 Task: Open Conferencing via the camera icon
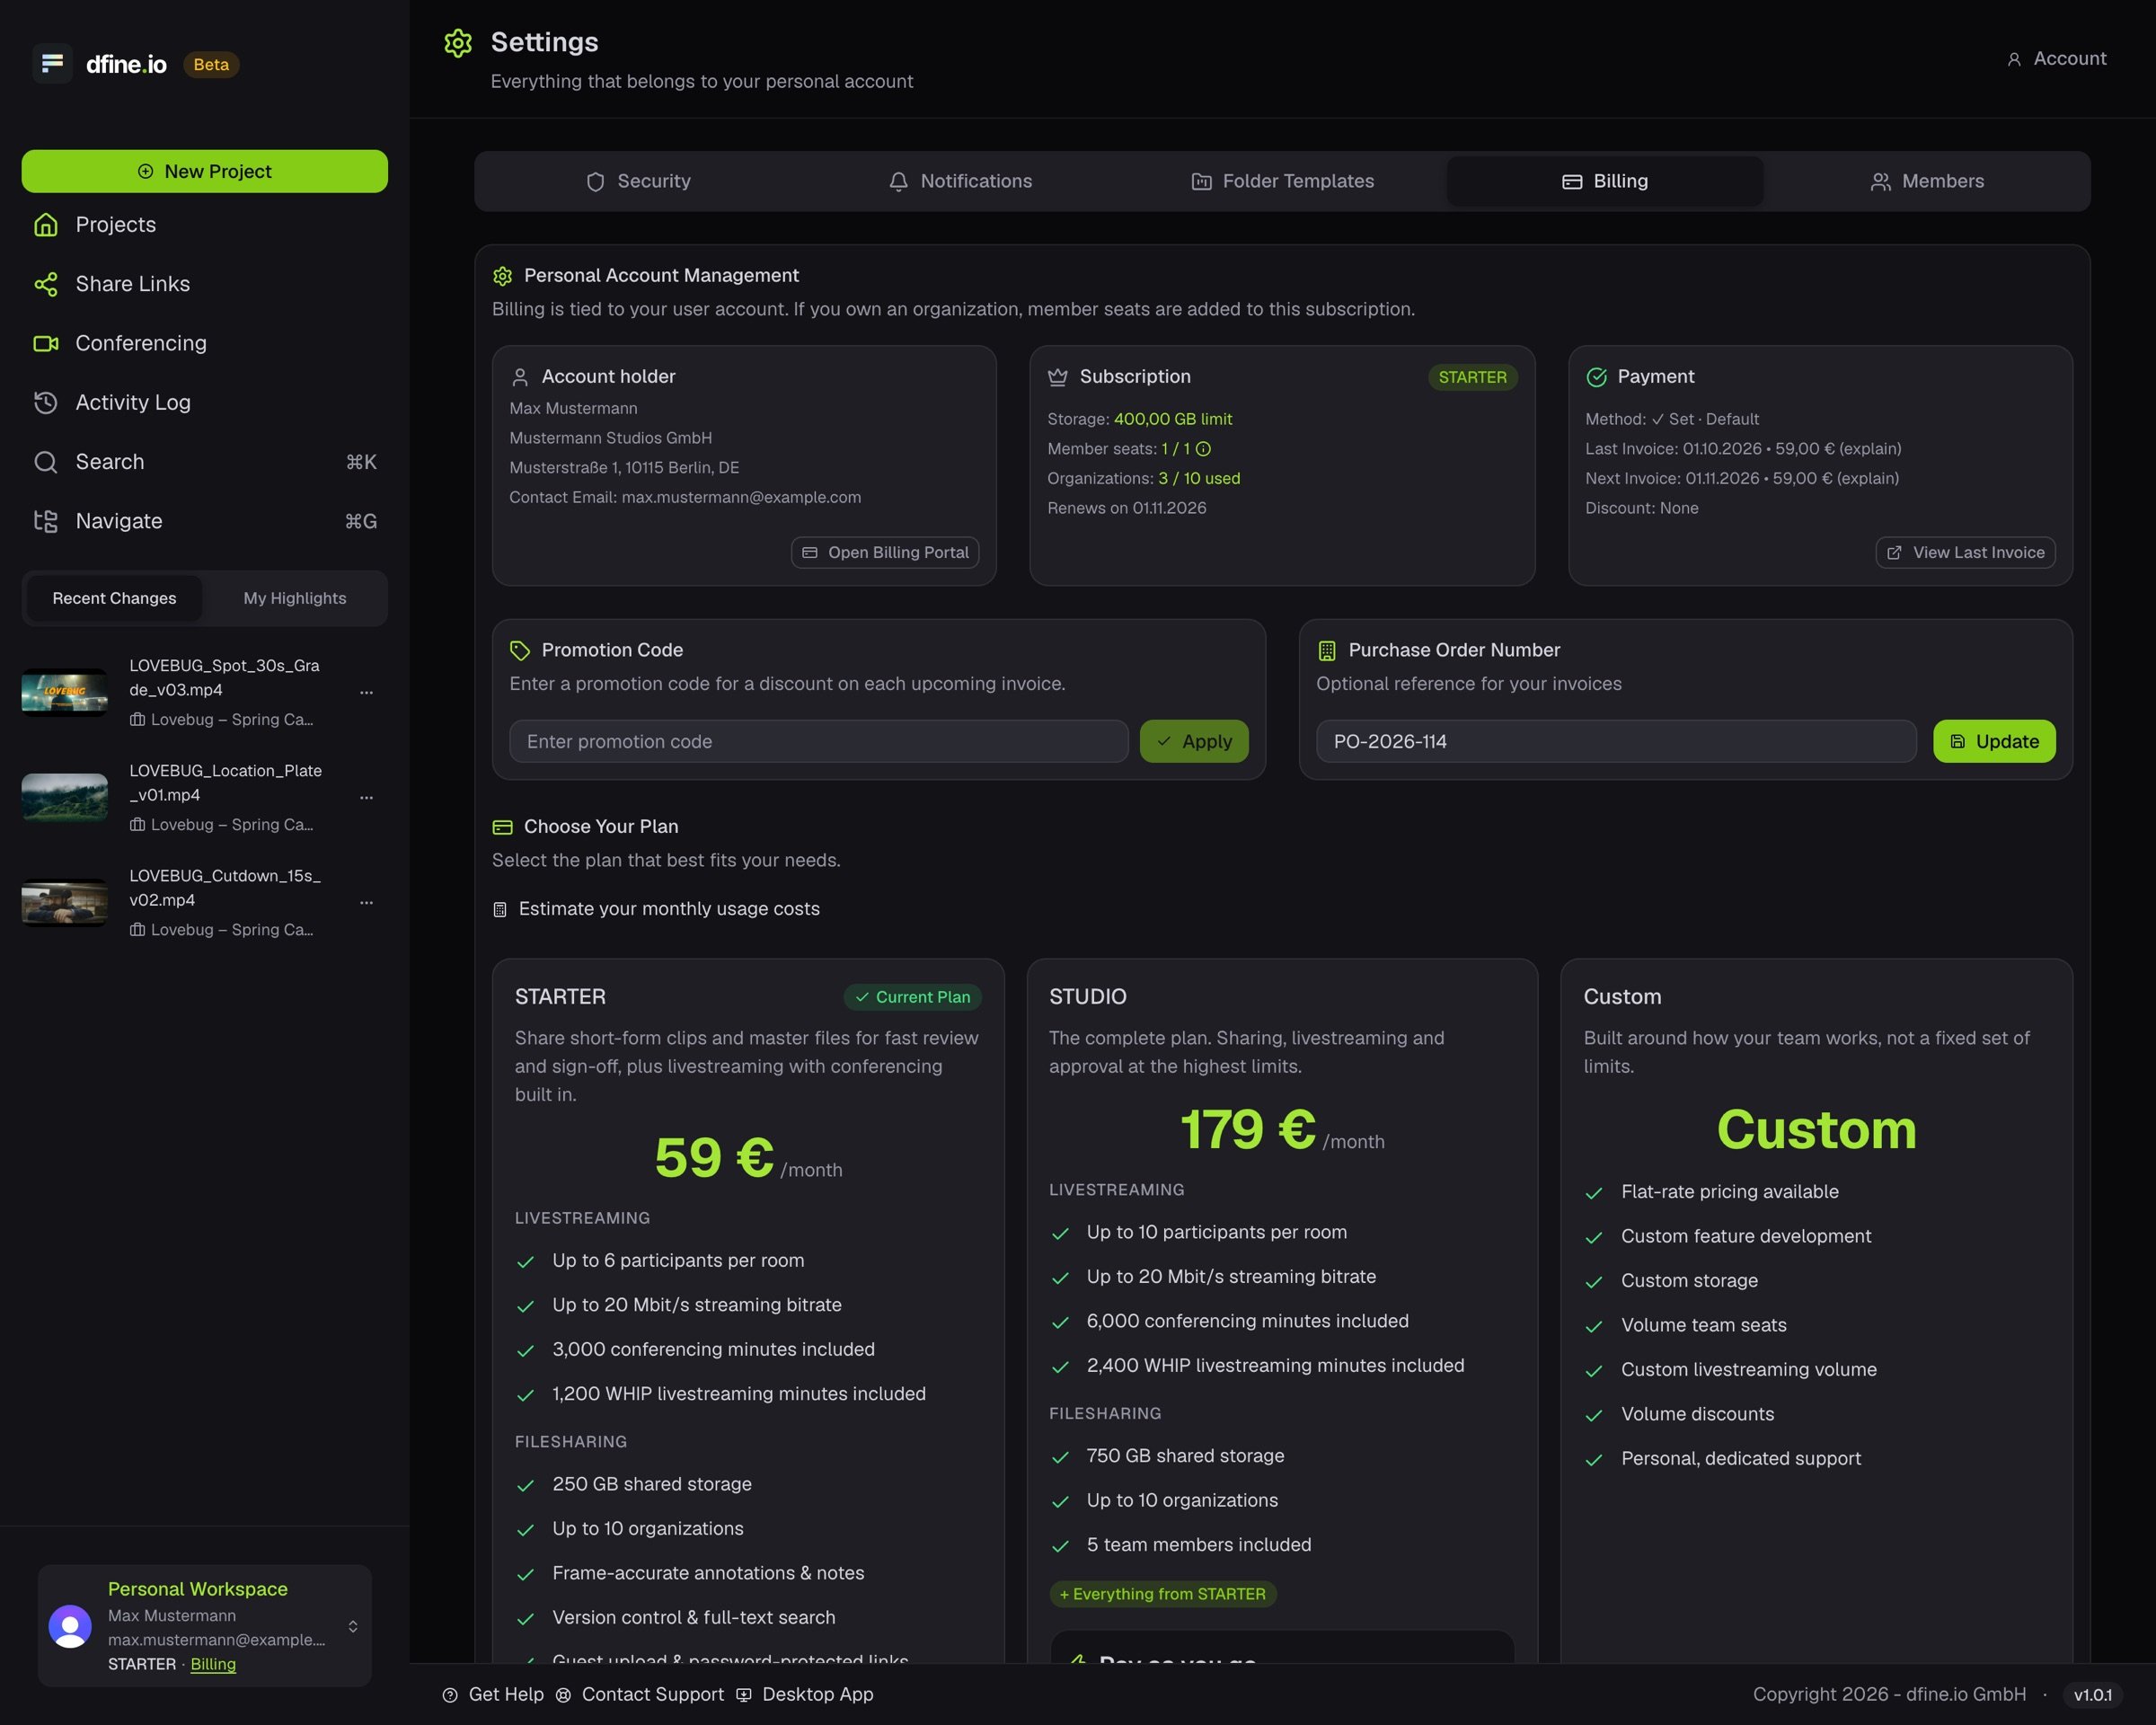pyautogui.click(x=46, y=343)
